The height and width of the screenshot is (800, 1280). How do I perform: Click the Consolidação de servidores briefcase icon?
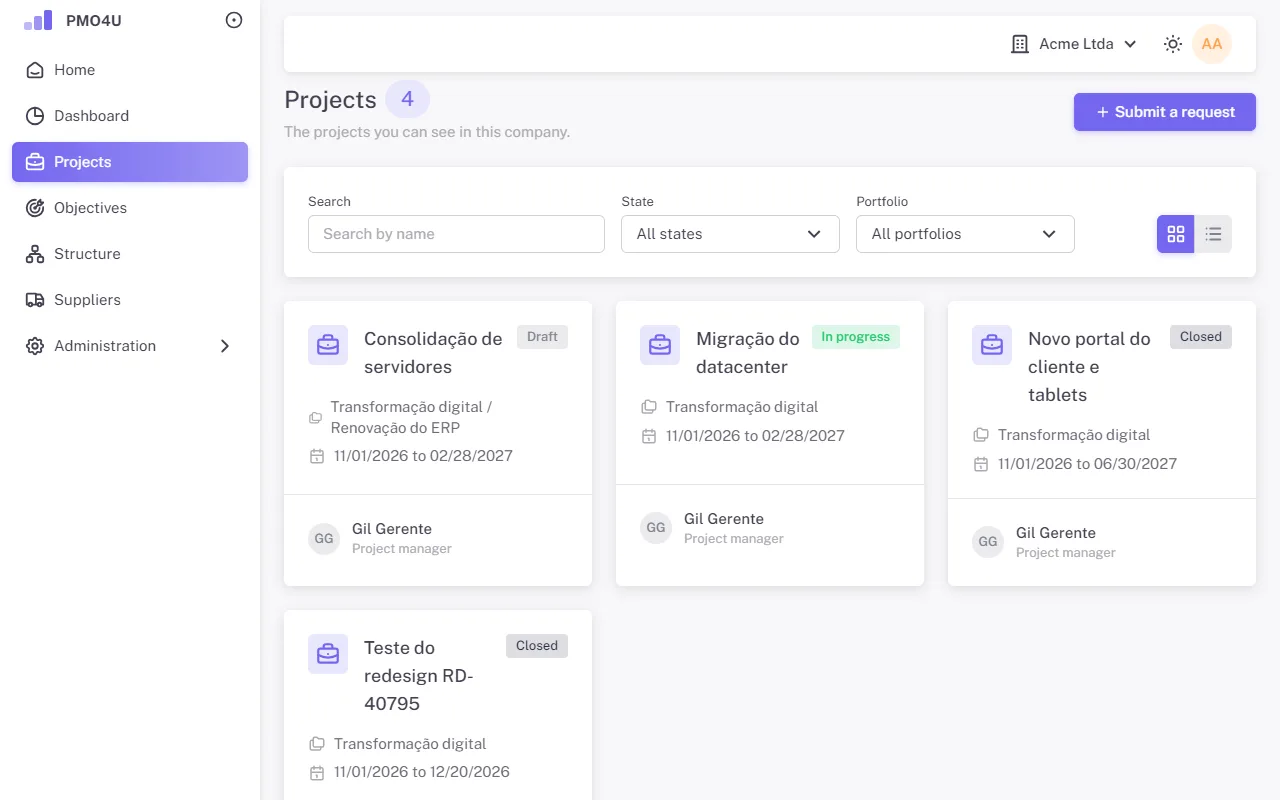[328, 345]
